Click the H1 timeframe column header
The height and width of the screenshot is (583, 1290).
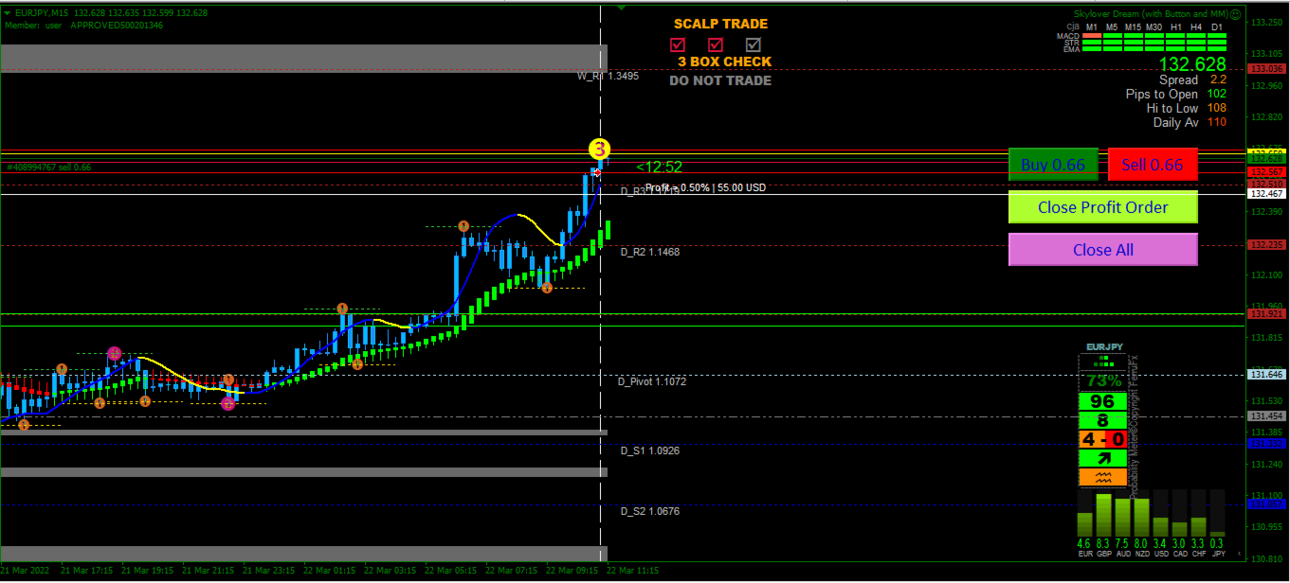pos(1176,26)
